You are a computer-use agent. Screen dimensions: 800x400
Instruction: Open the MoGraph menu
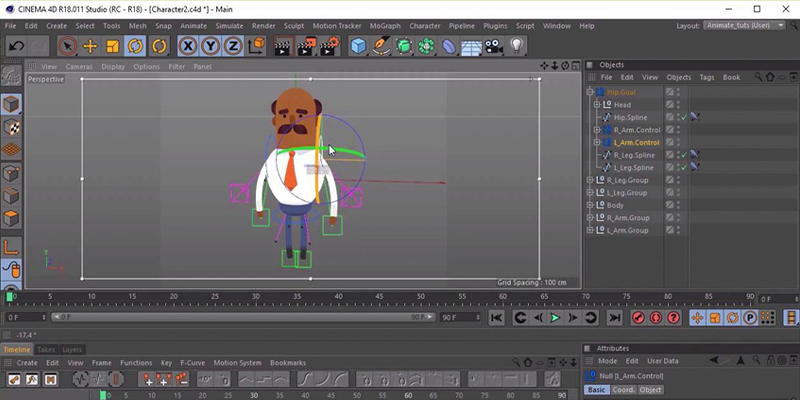pyautogui.click(x=385, y=26)
